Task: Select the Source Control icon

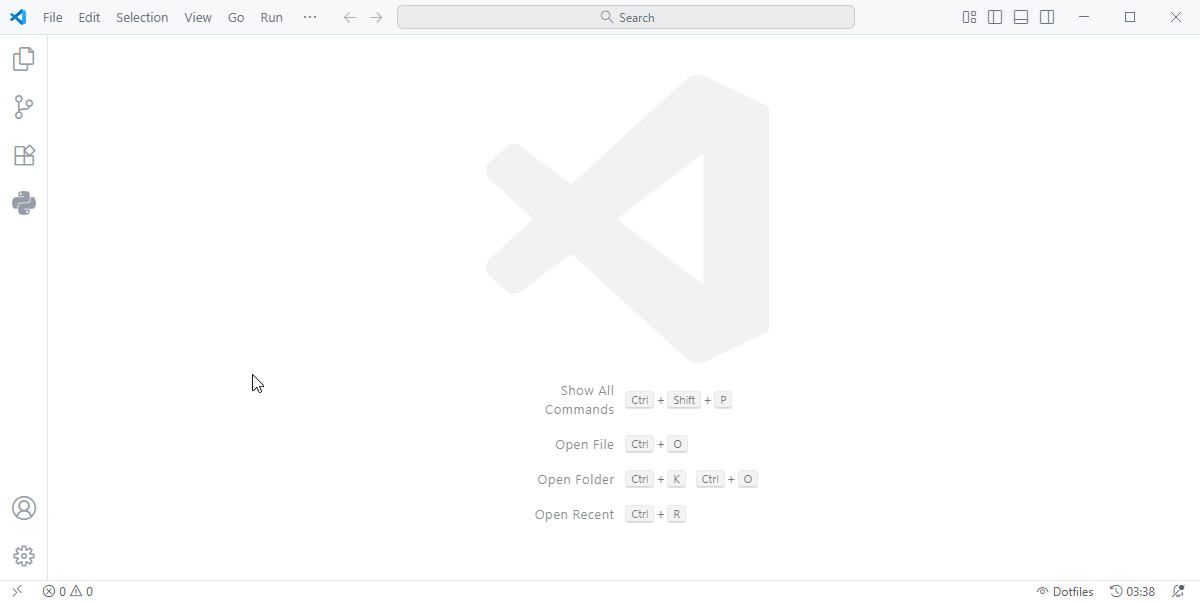Action: [x=23, y=107]
